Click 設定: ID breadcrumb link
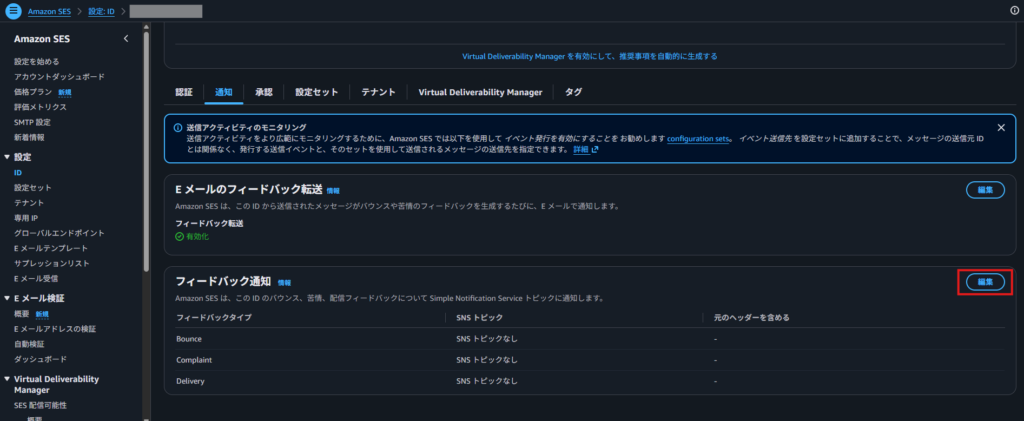 point(101,11)
